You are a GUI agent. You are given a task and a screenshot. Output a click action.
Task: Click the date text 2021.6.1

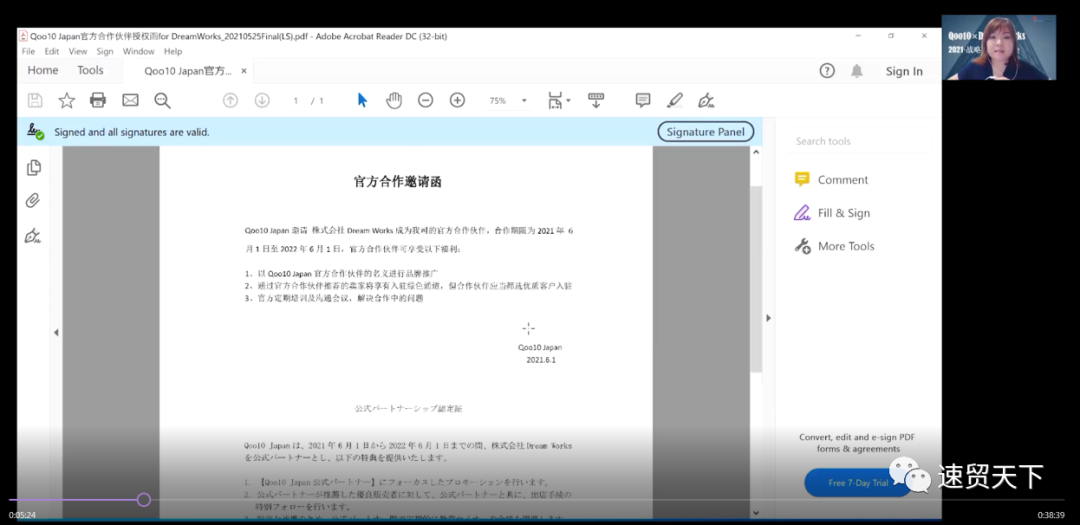click(x=541, y=360)
